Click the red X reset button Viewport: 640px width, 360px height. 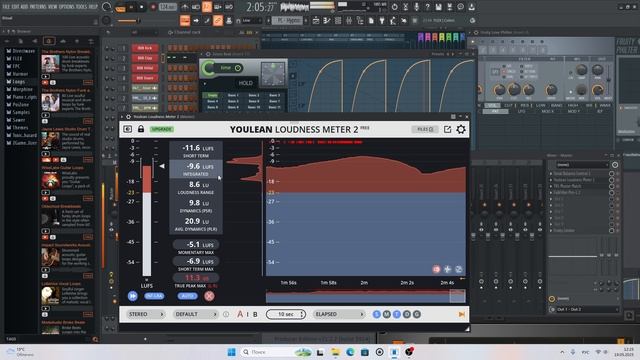209,296
